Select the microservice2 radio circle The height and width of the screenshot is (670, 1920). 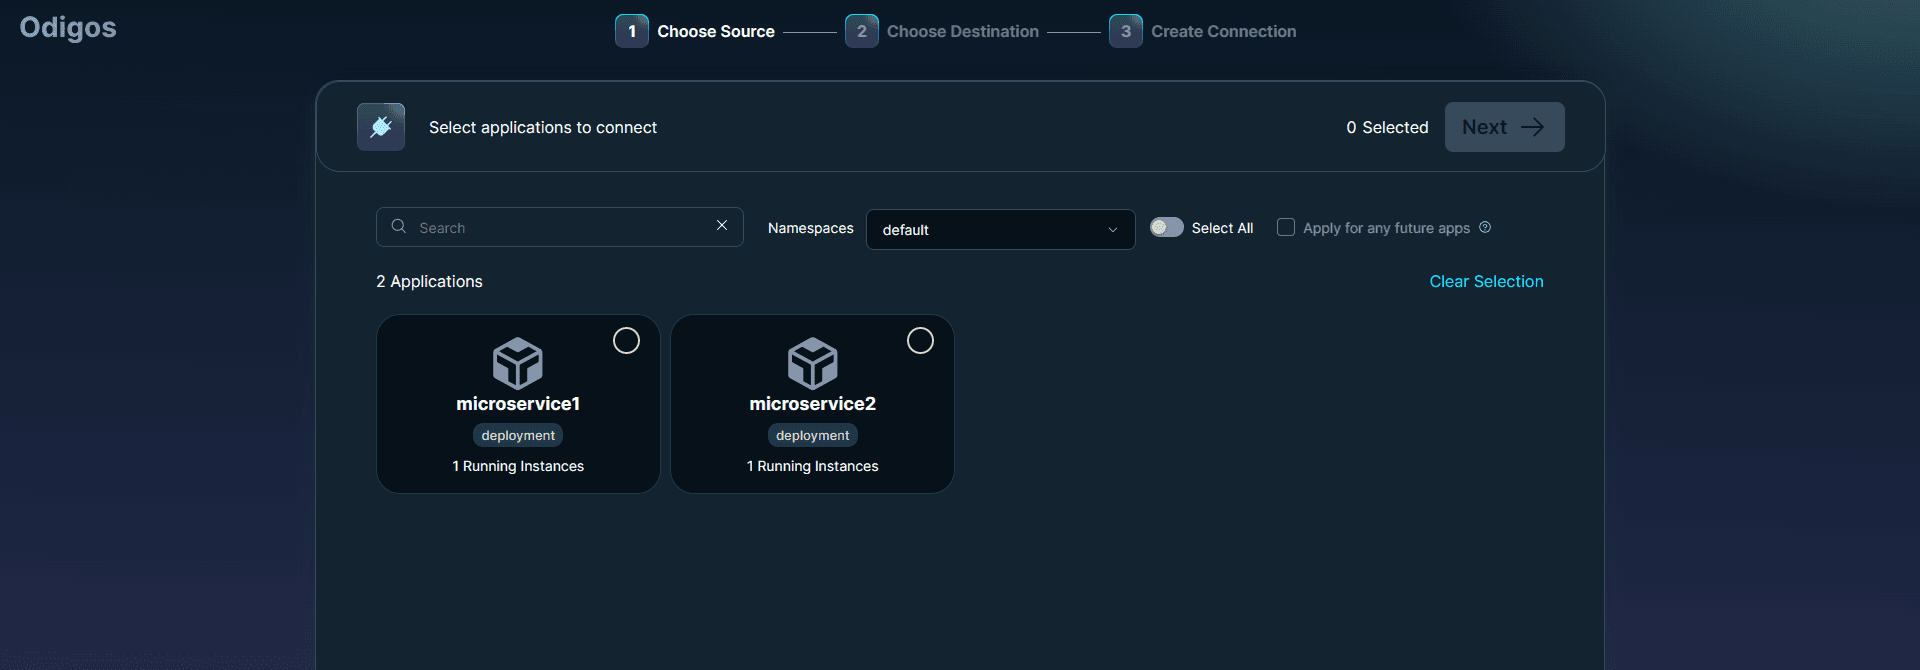pyautogui.click(x=920, y=341)
